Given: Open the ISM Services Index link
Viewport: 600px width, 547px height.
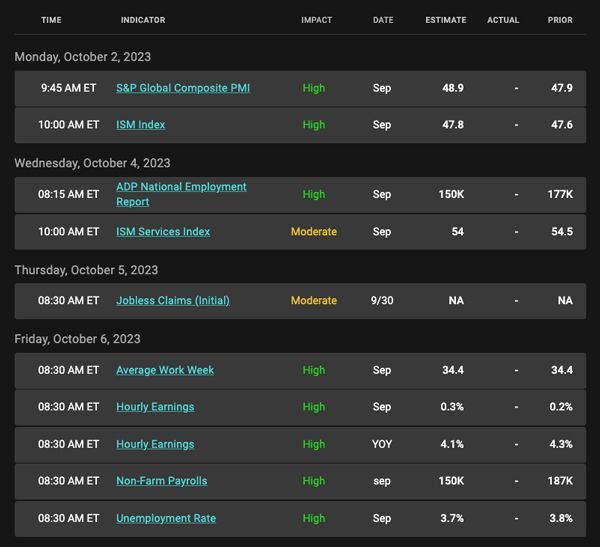Looking at the screenshot, I should click(x=163, y=232).
